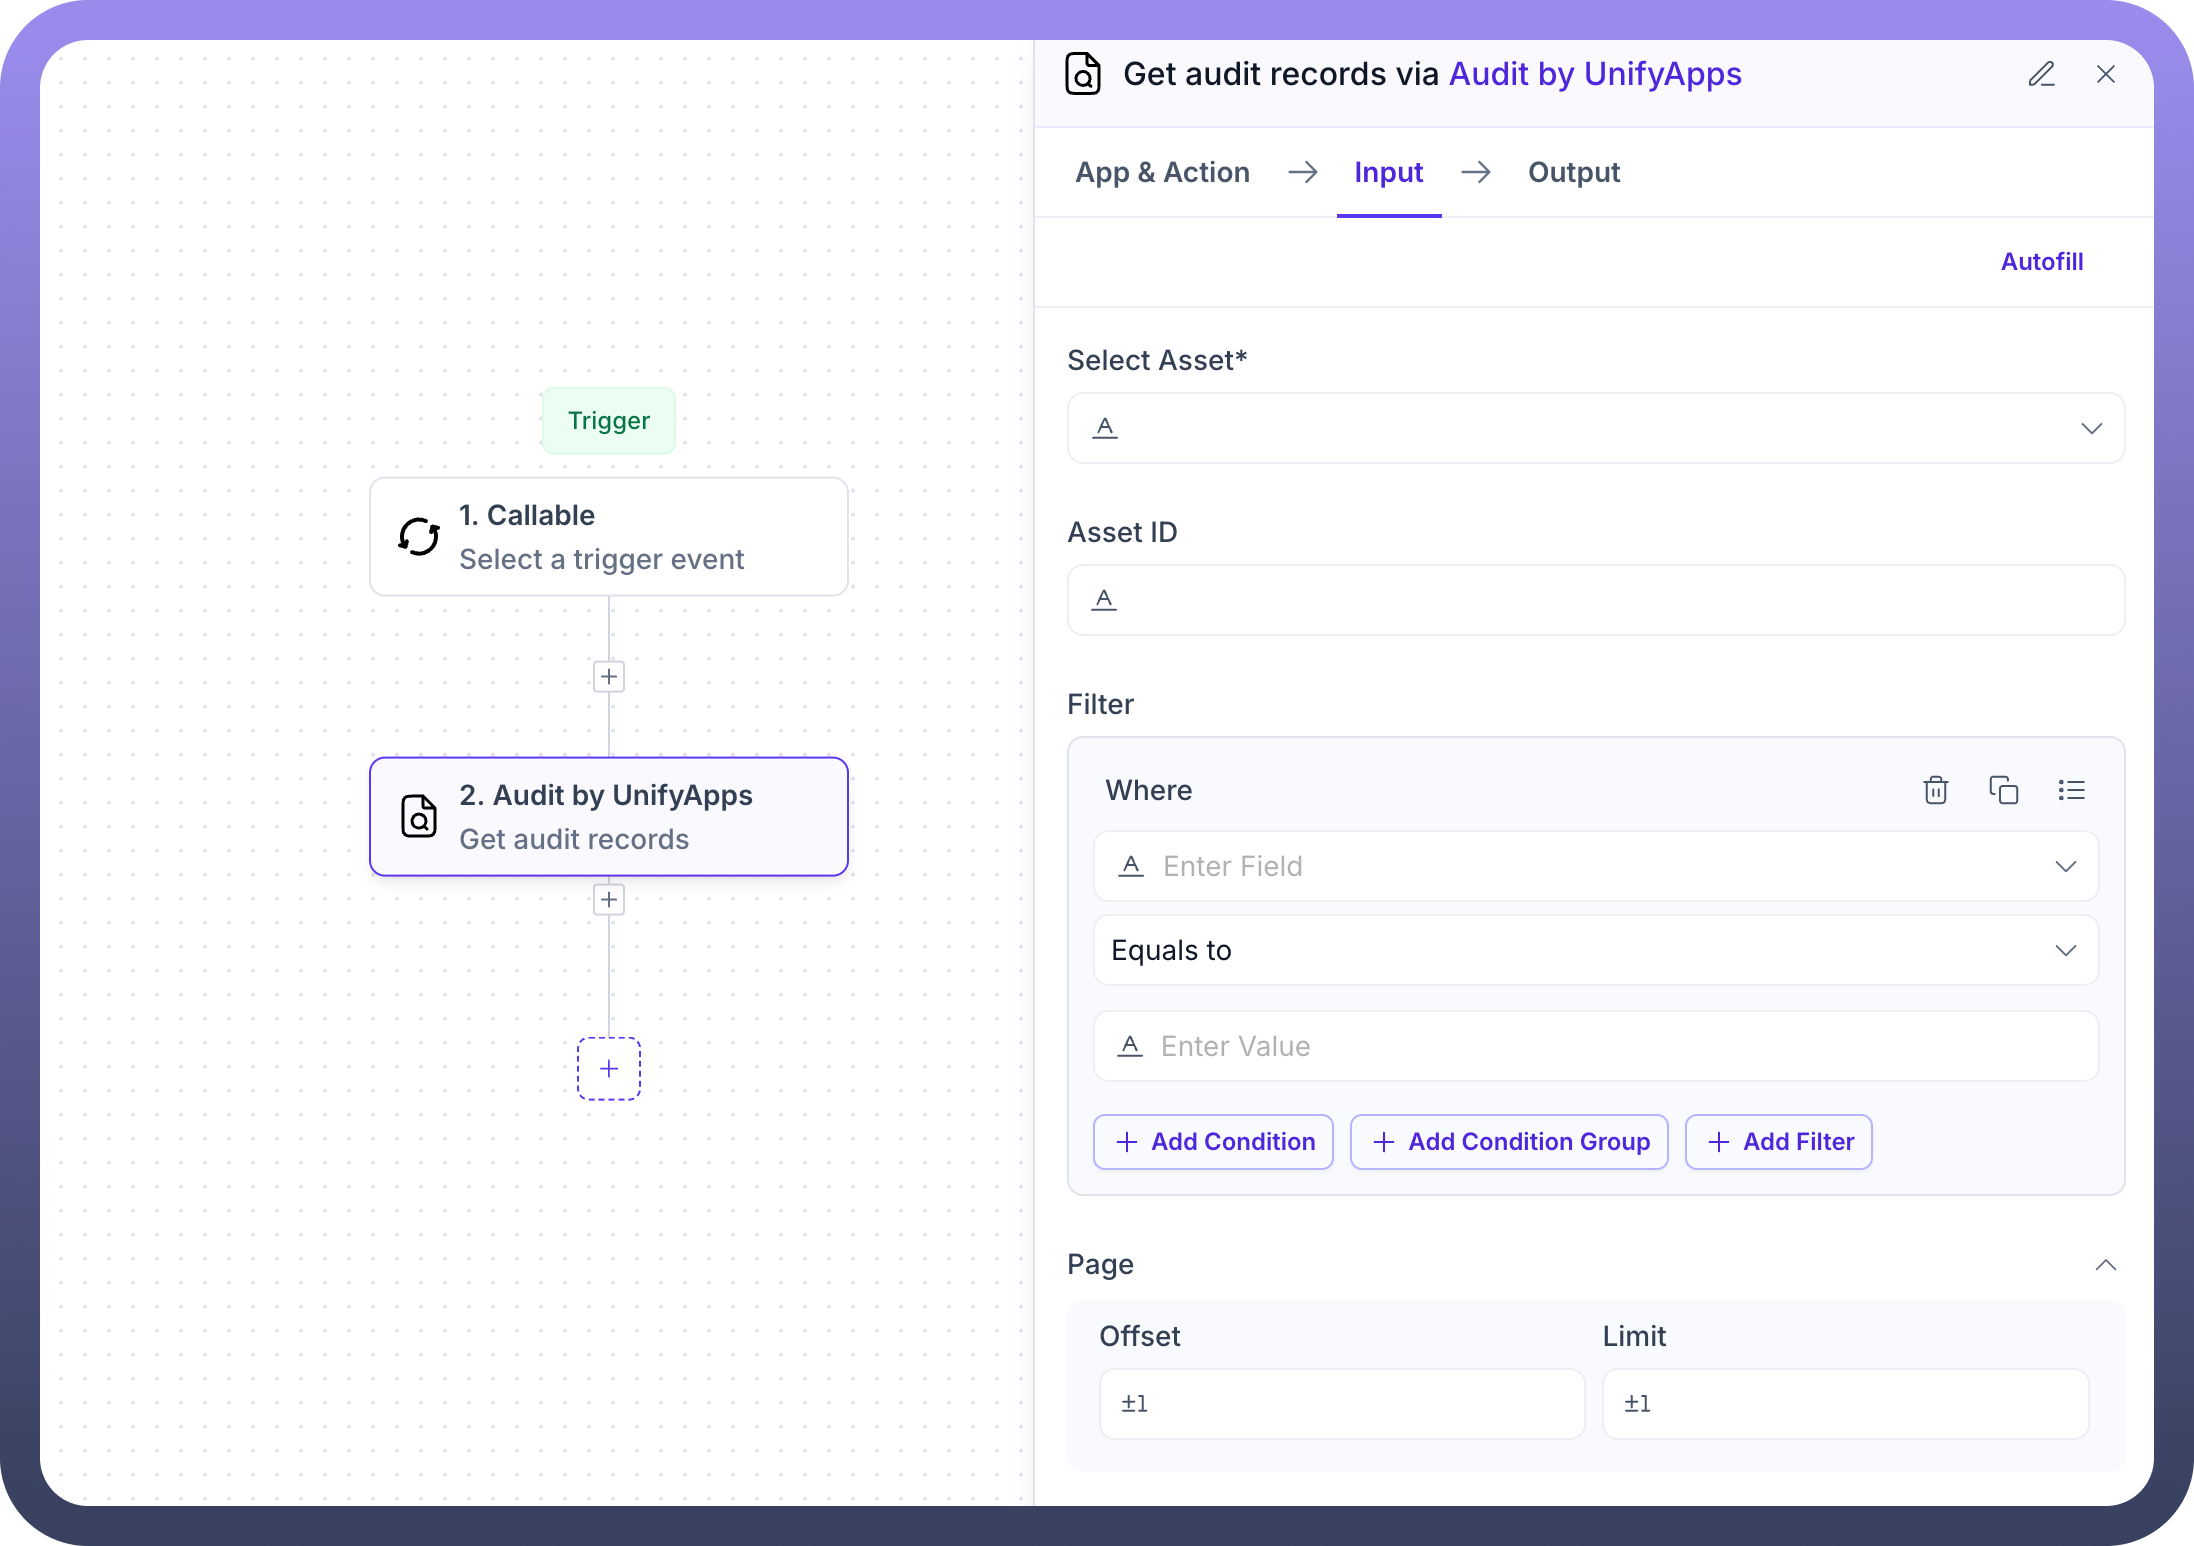Open the Audit by UnifyApps link in title
2194x1546 pixels.
pyautogui.click(x=1595, y=74)
